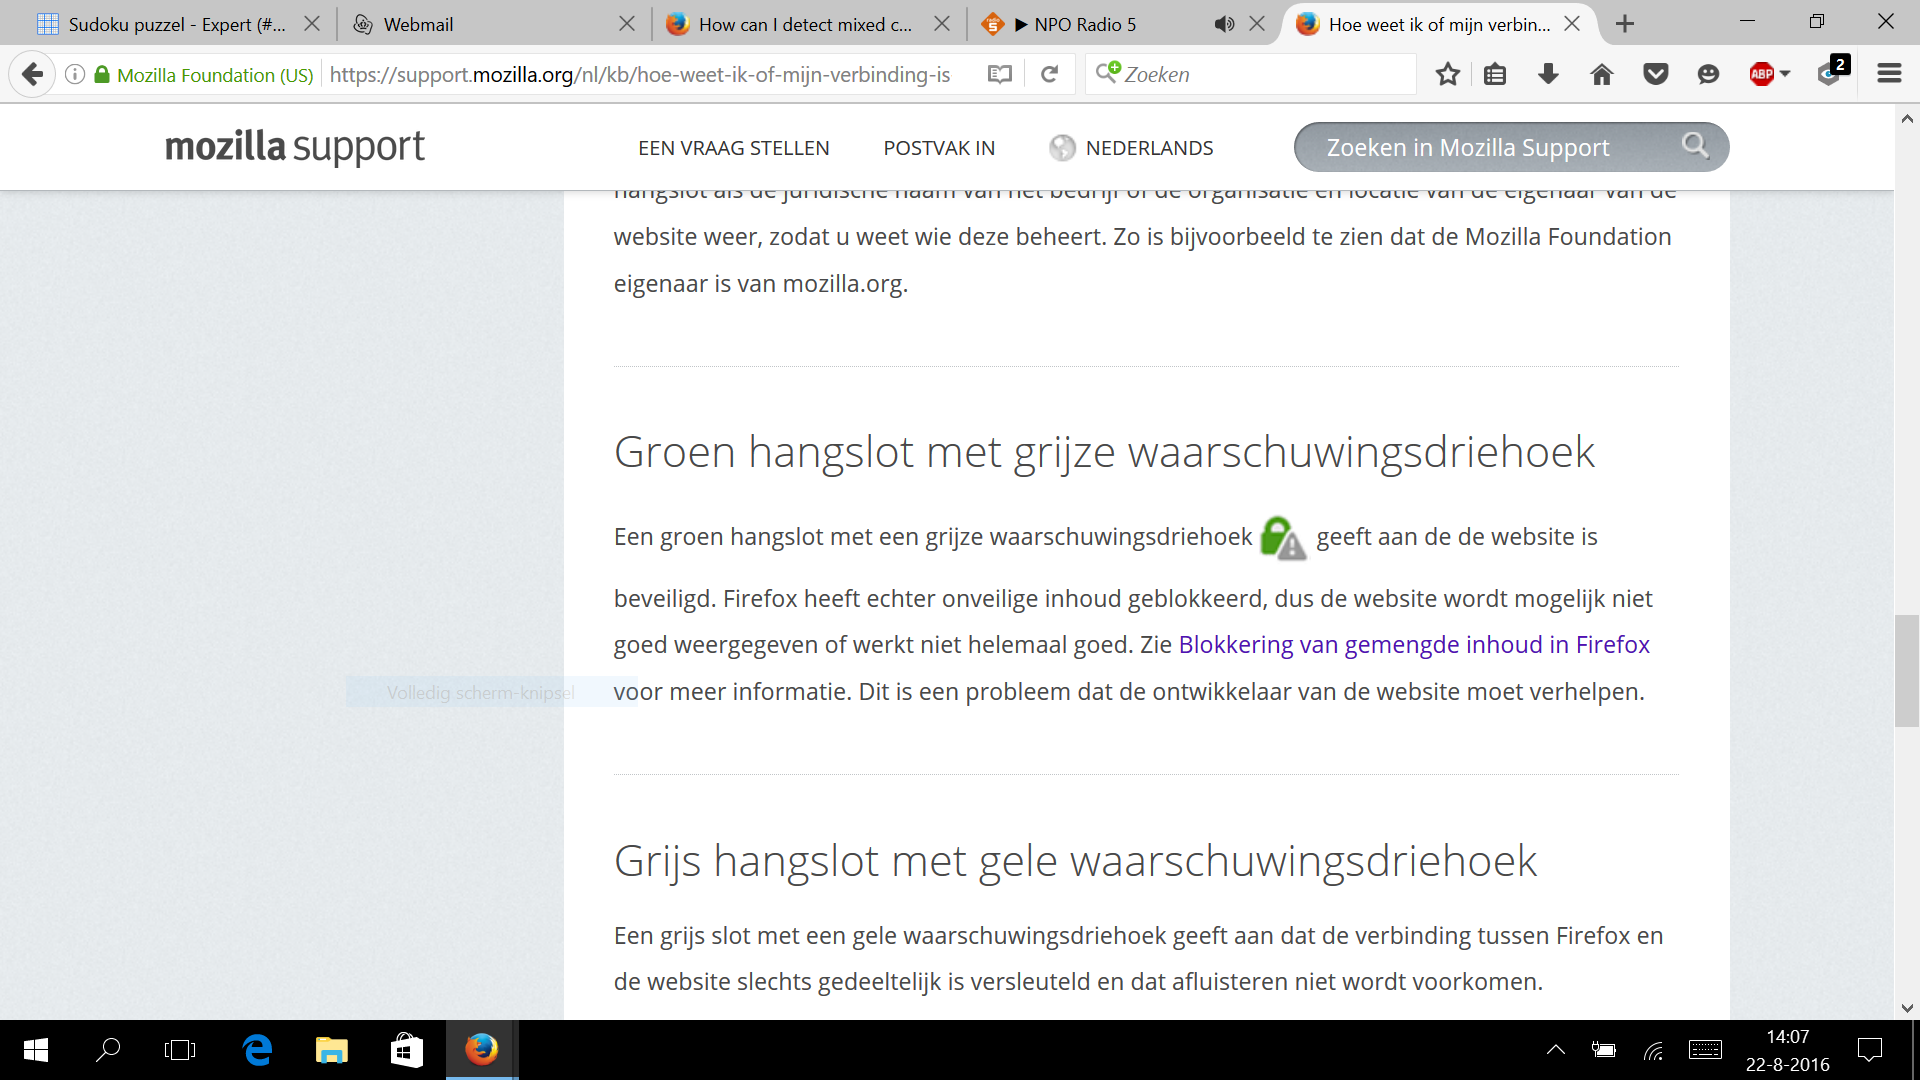Open the Firefox Hello chat icon
Screen dimensions: 1920x1080
(1708, 74)
